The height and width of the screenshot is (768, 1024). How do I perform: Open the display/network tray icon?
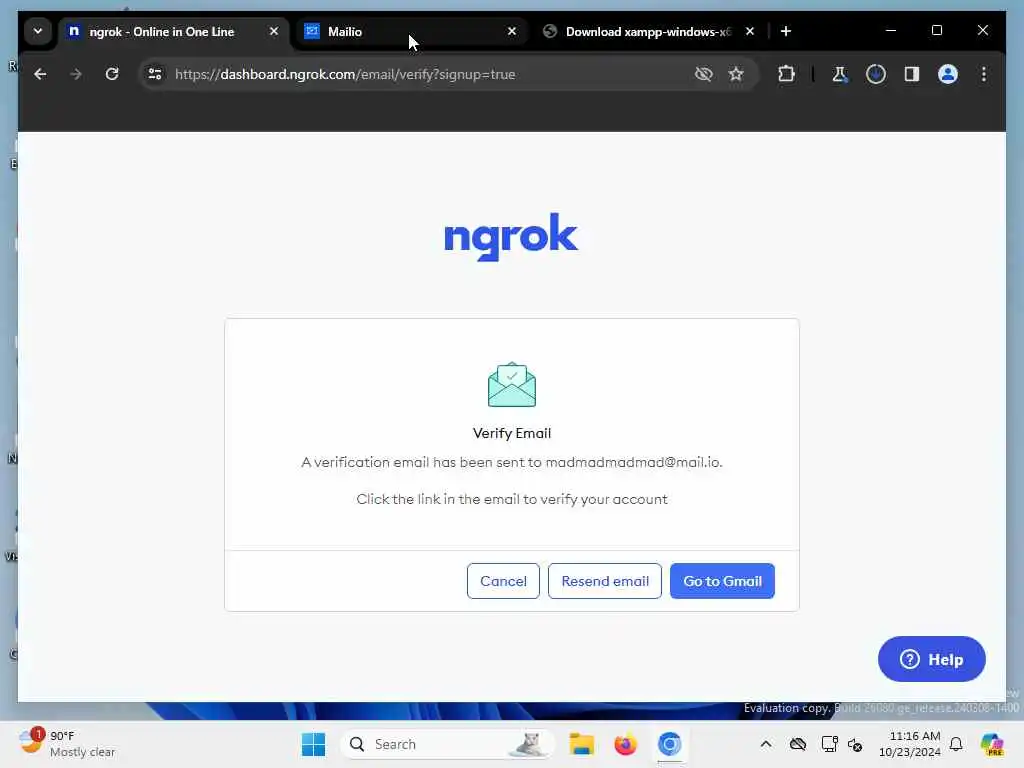click(829, 744)
